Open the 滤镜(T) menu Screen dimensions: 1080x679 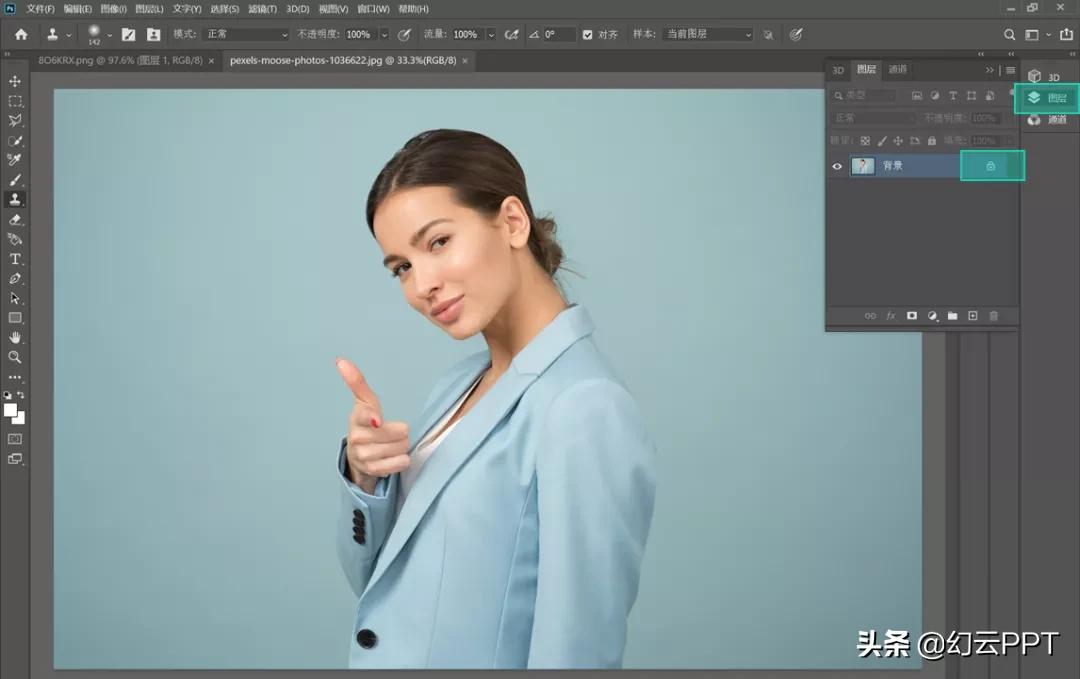pos(263,9)
